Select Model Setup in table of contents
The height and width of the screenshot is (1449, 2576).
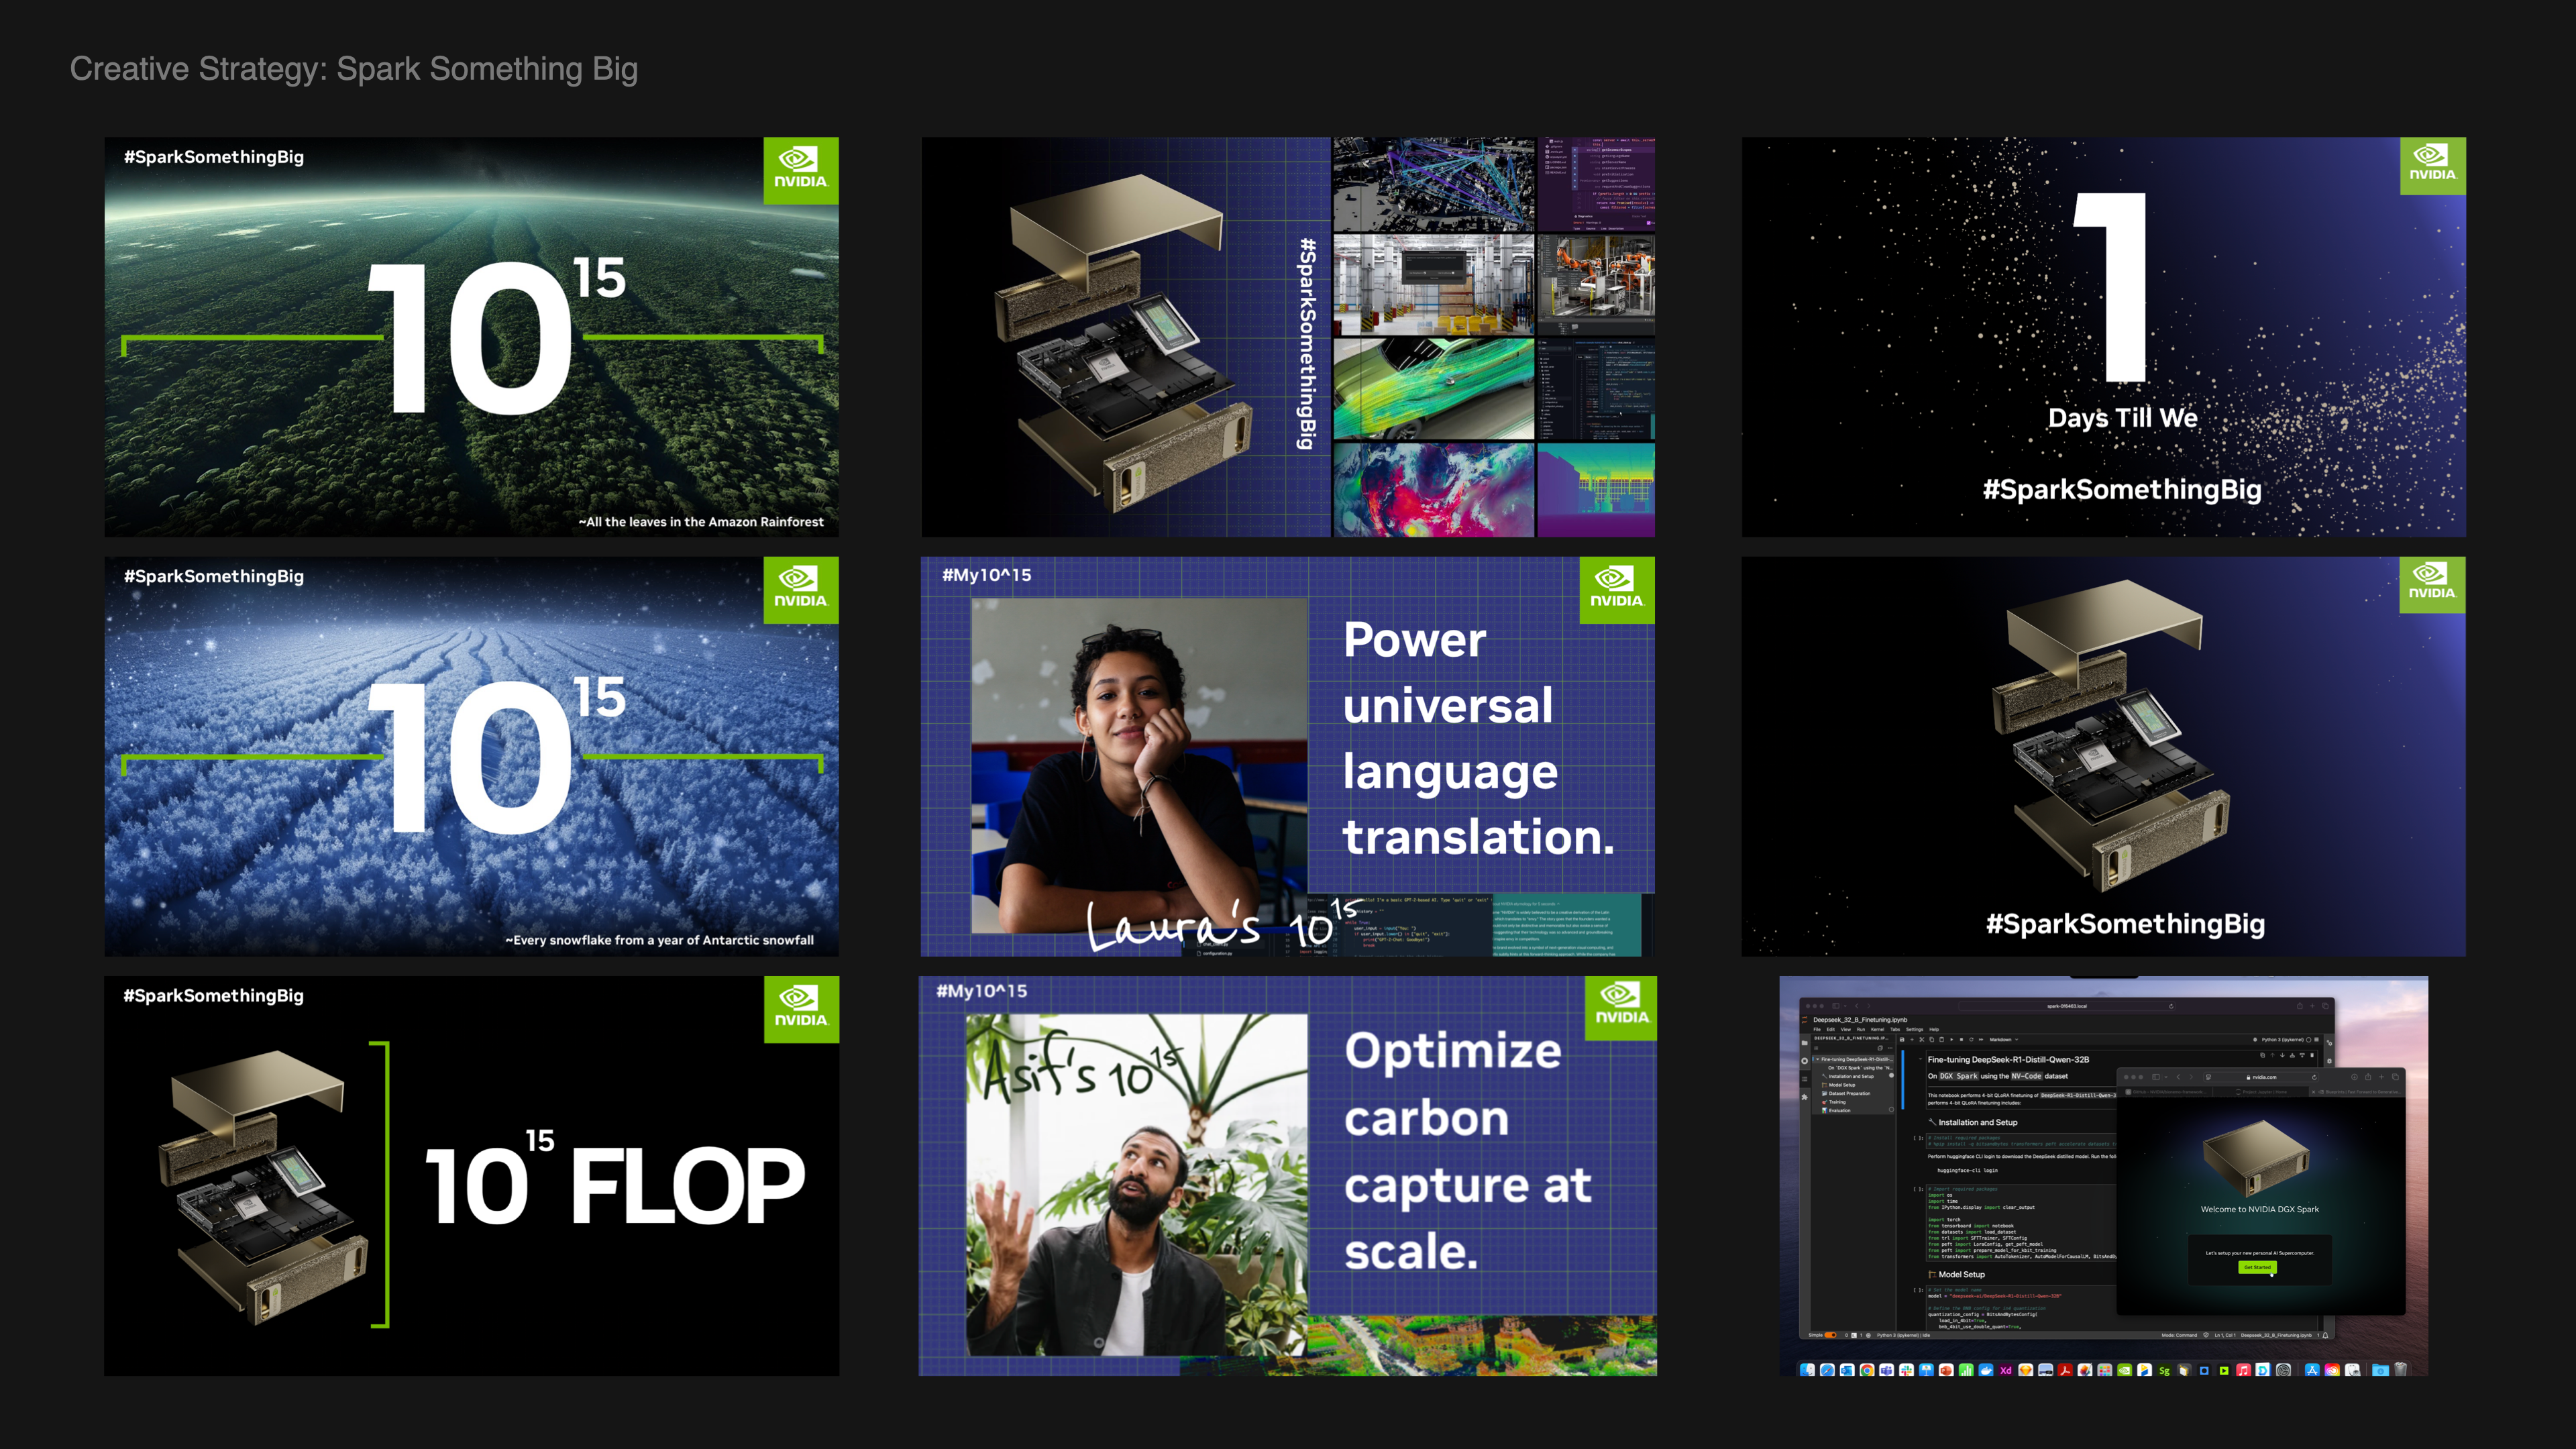point(1842,1085)
